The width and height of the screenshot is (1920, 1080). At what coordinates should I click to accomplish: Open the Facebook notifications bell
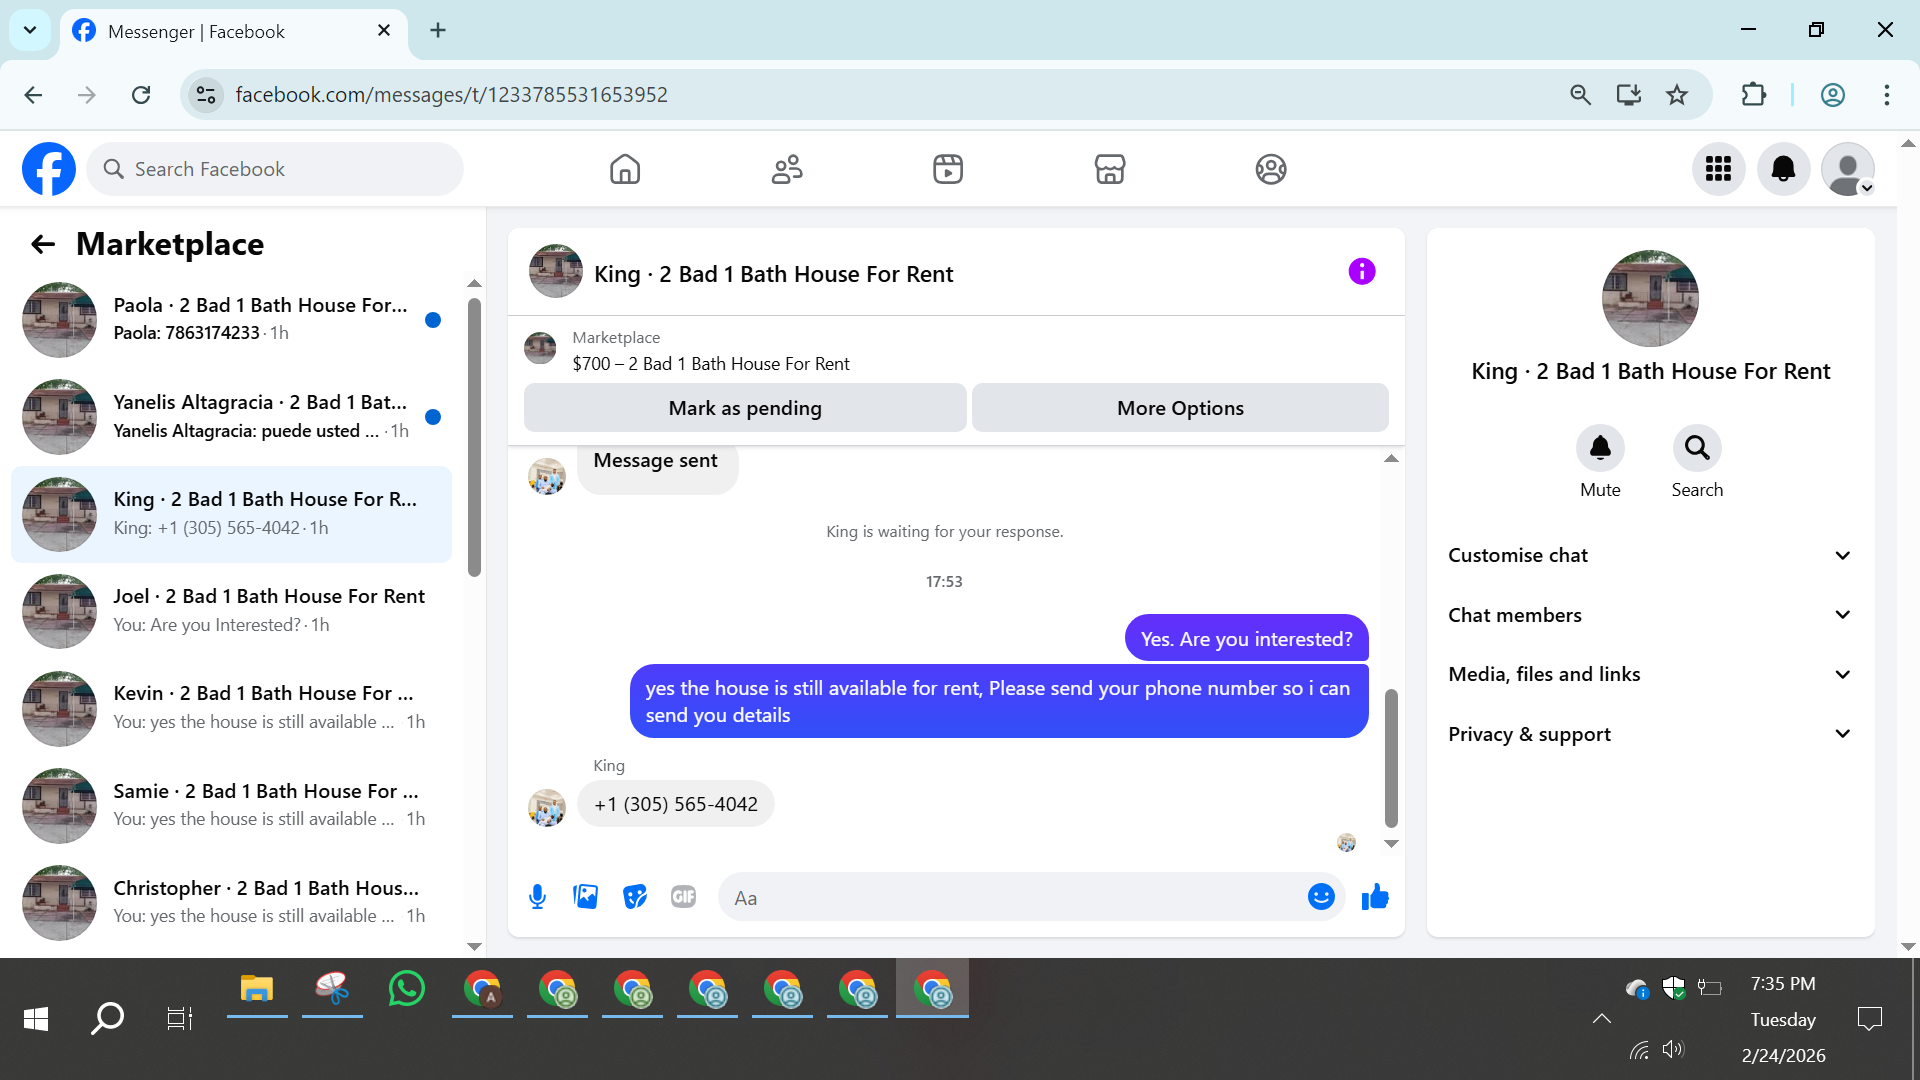click(1783, 169)
